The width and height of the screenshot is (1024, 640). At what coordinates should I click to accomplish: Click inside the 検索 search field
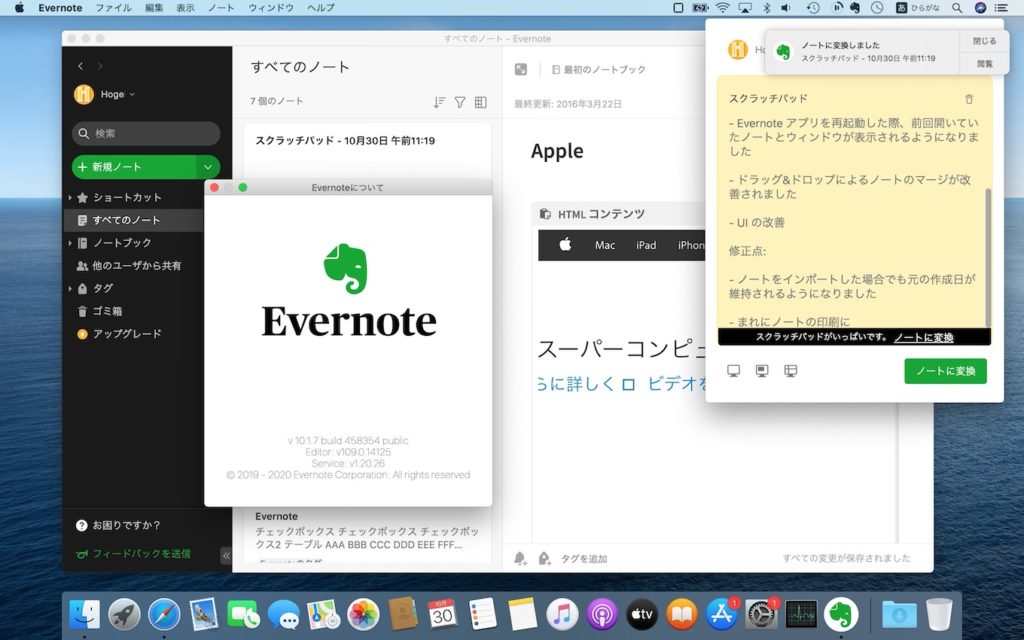145,133
